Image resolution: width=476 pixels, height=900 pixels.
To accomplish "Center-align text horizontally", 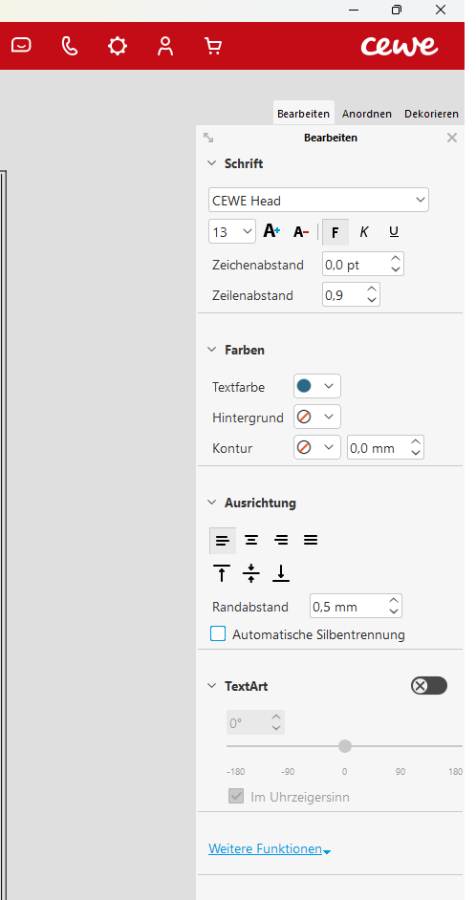I will coord(251,540).
